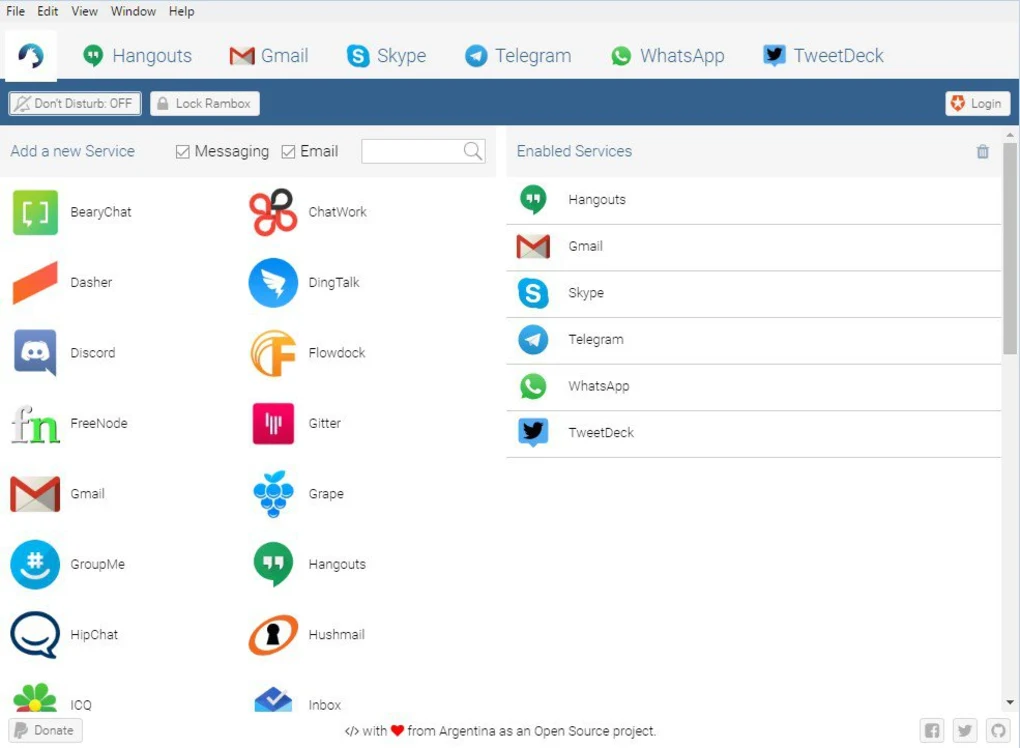Open the Window menu
This screenshot has width=1020, height=748.
[133, 11]
